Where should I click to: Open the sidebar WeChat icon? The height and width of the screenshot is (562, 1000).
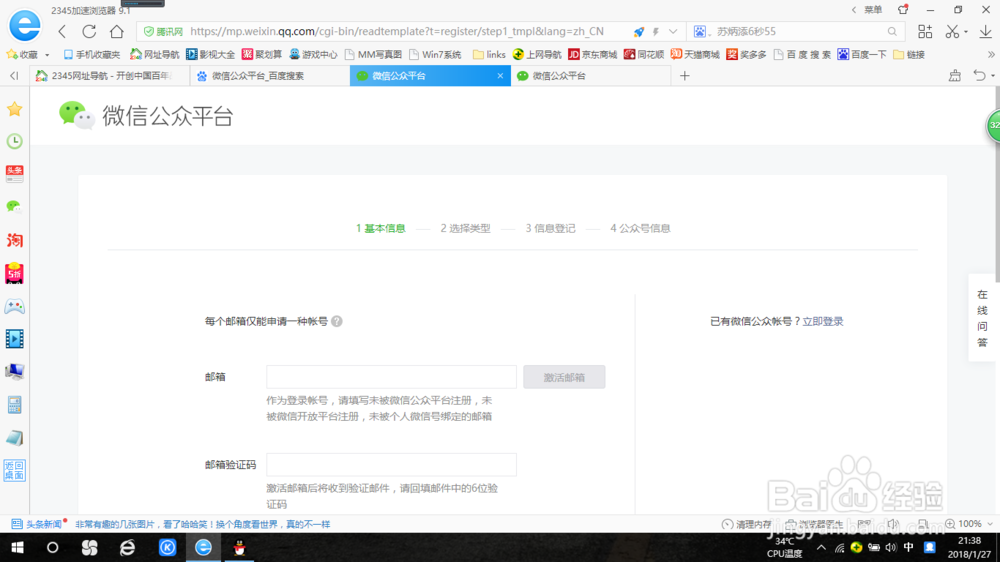click(x=14, y=207)
